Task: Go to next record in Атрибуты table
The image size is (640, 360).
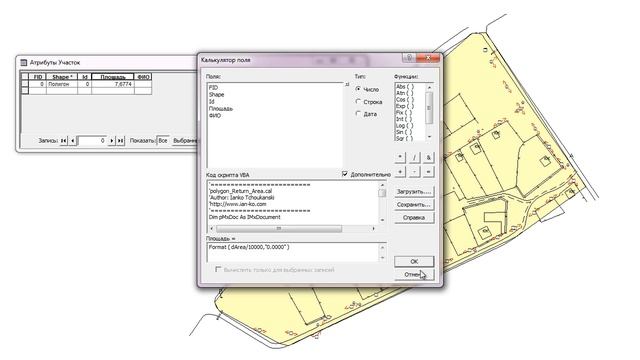Action: coord(111,140)
